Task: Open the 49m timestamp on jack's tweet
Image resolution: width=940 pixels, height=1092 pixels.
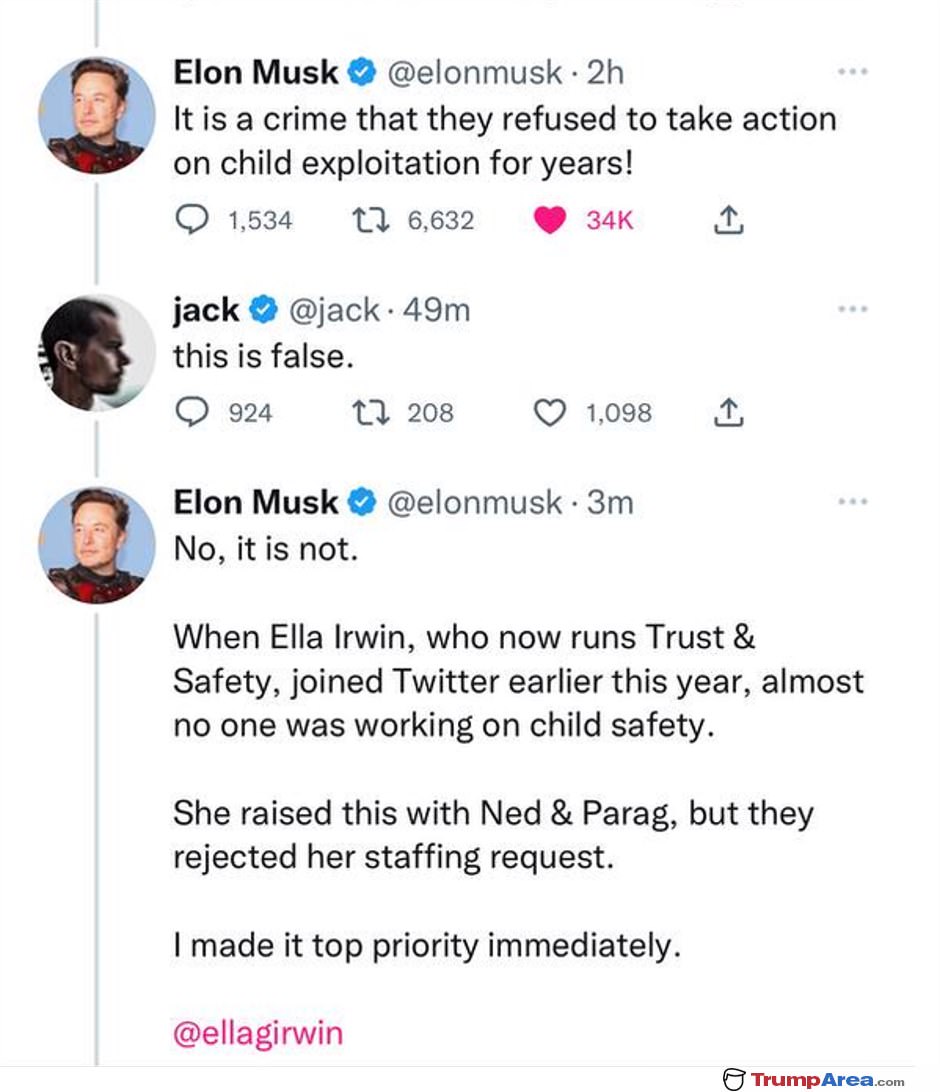Action: pyautogui.click(x=437, y=311)
